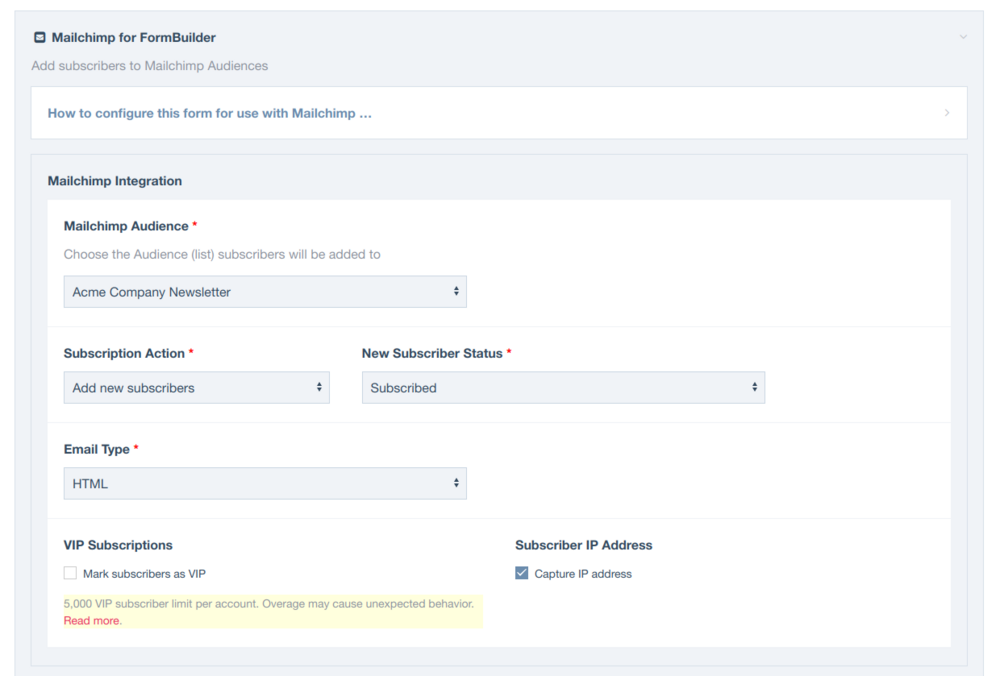Click the Mailchimp Integration section heading

[x=115, y=181]
